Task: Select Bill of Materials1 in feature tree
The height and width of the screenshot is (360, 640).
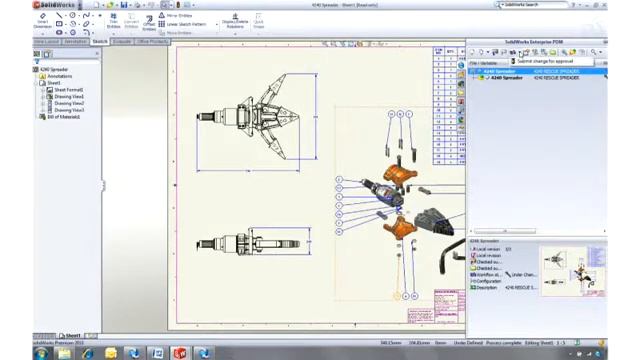Action: click(64, 117)
